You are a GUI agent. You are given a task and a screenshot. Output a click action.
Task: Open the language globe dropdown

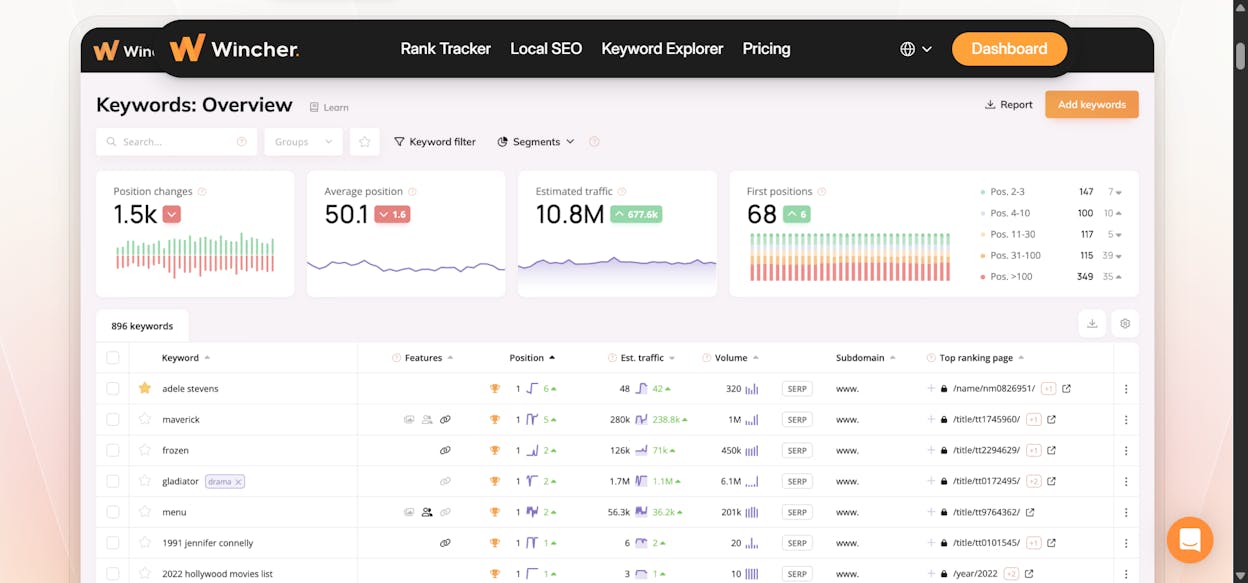(x=916, y=49)
